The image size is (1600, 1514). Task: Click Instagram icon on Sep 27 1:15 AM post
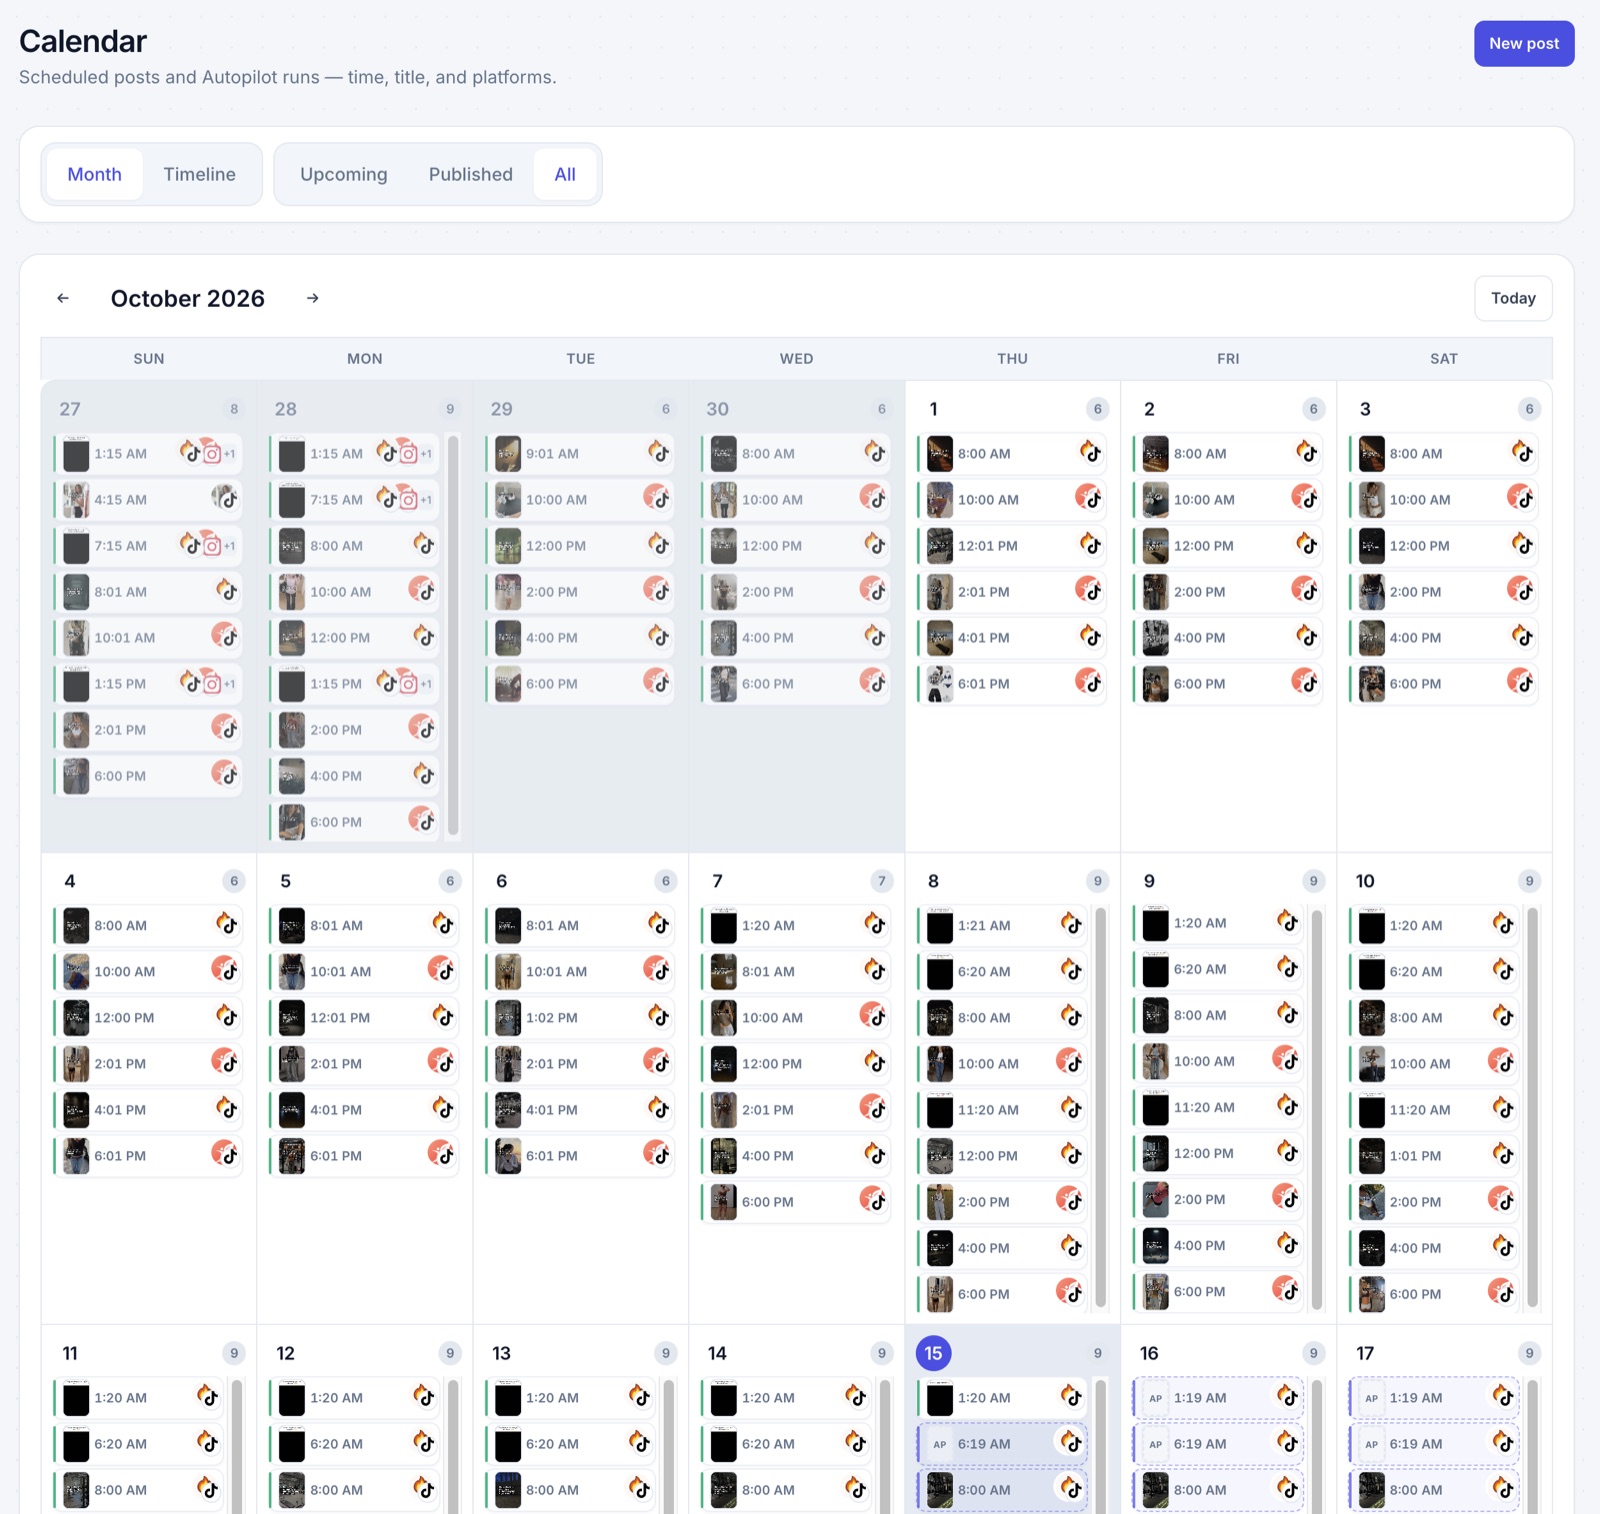point(212,454)
